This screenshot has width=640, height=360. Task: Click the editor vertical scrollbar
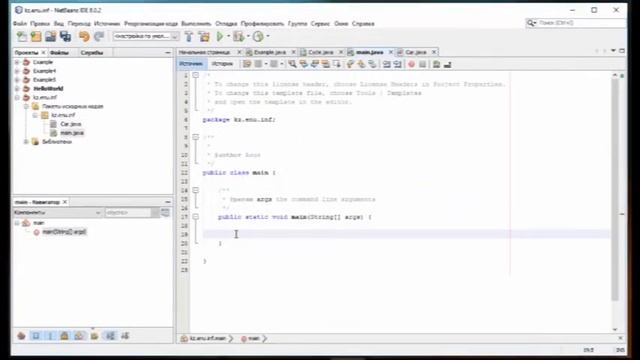click(x=615, y=190)
